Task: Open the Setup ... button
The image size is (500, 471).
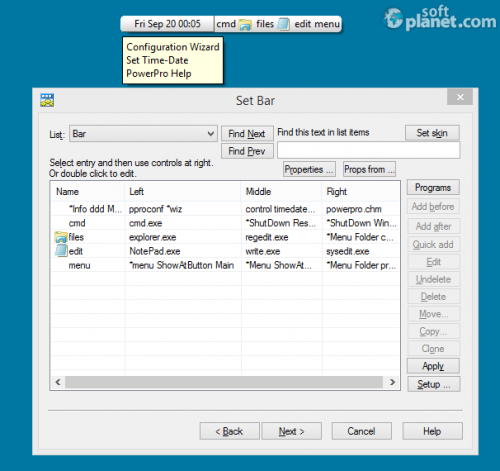Action: pos(434,384)
